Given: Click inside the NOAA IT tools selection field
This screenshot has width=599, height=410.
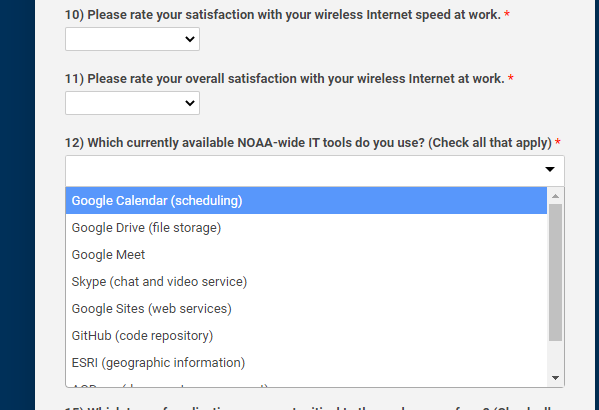Looking at the screenshot, I should pyautogui.click(x=315, y=171).
